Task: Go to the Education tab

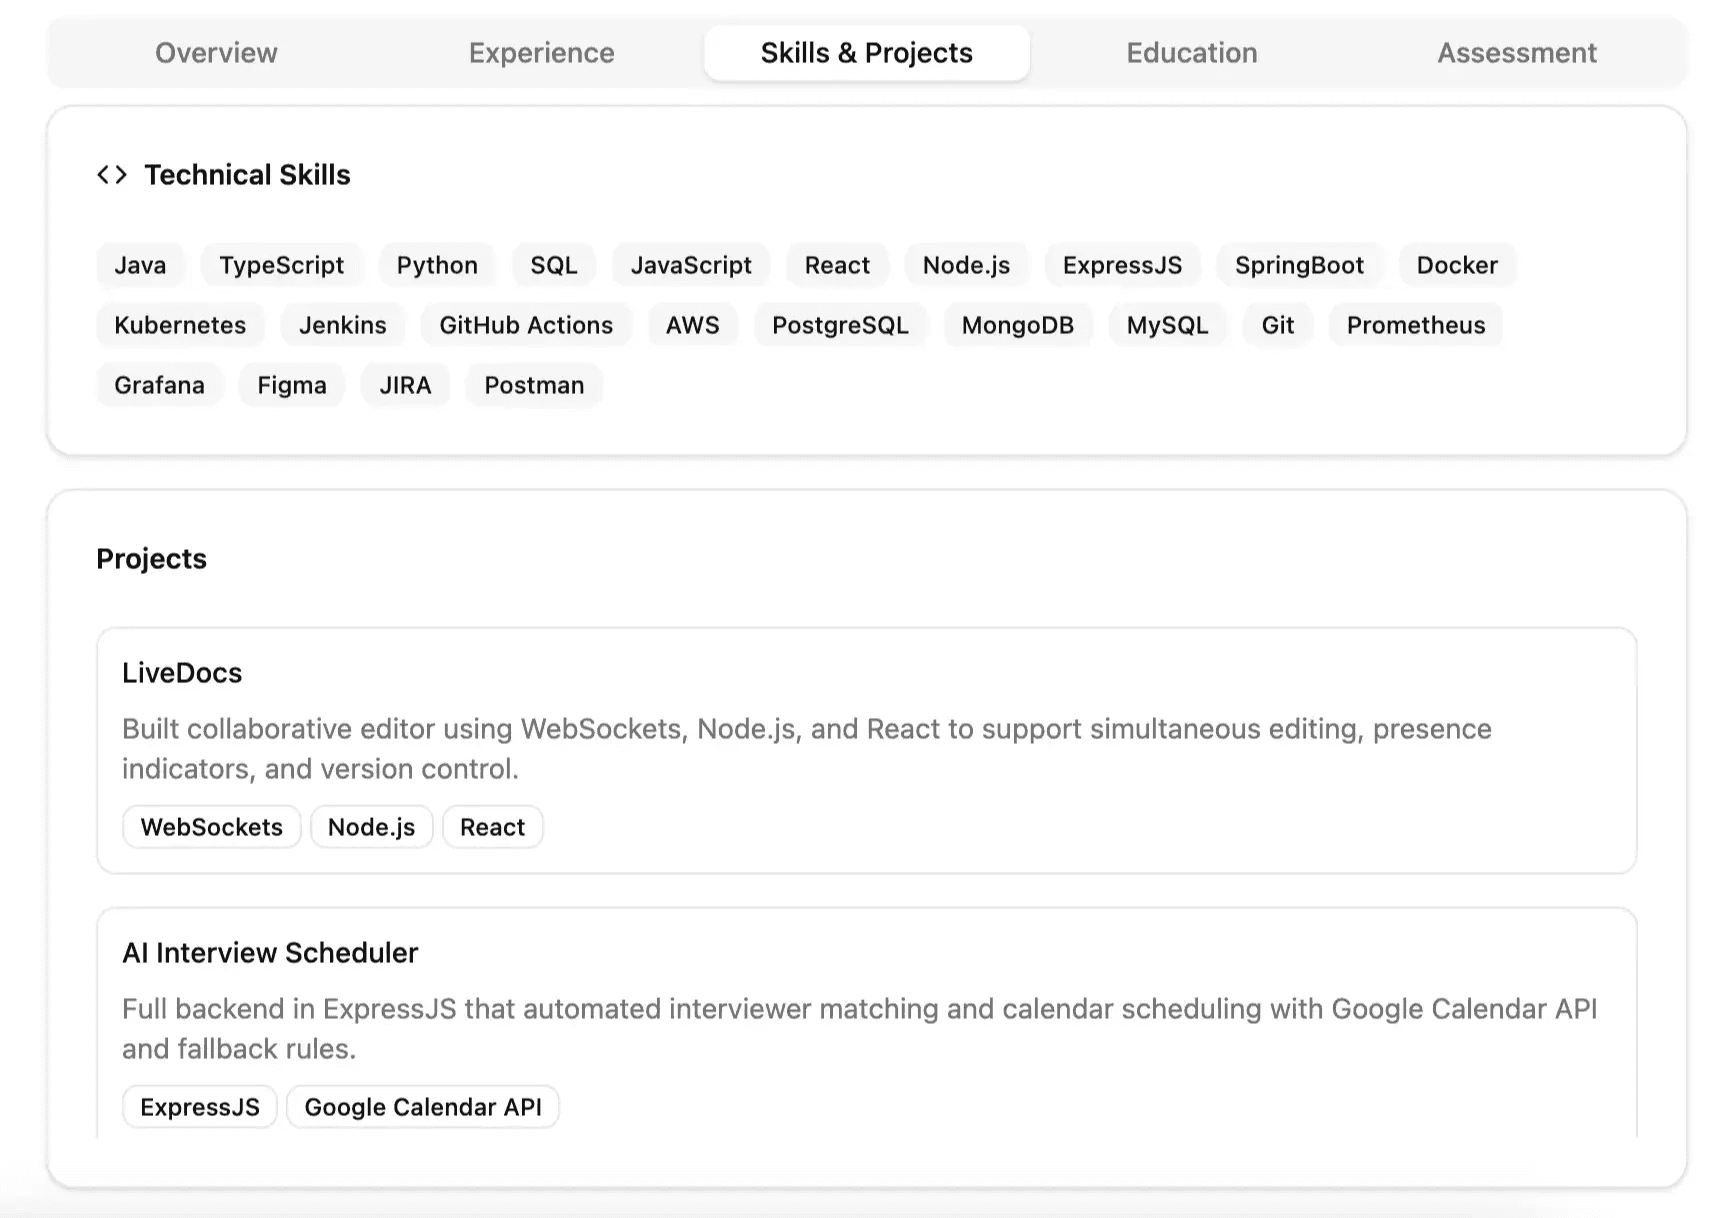Action: click(x=1191, y=53)
